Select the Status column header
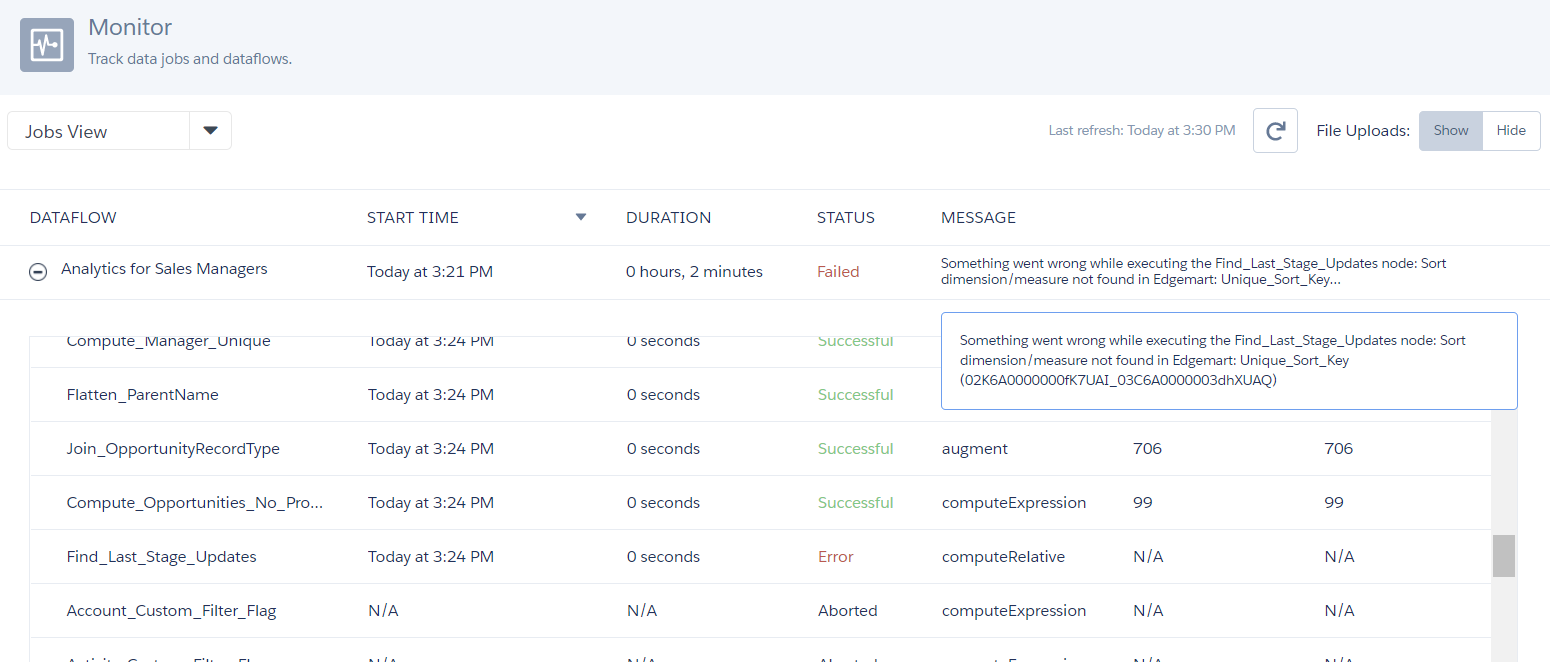The width and height of the screenshot is (1550, 662). [x=846, y=217]
